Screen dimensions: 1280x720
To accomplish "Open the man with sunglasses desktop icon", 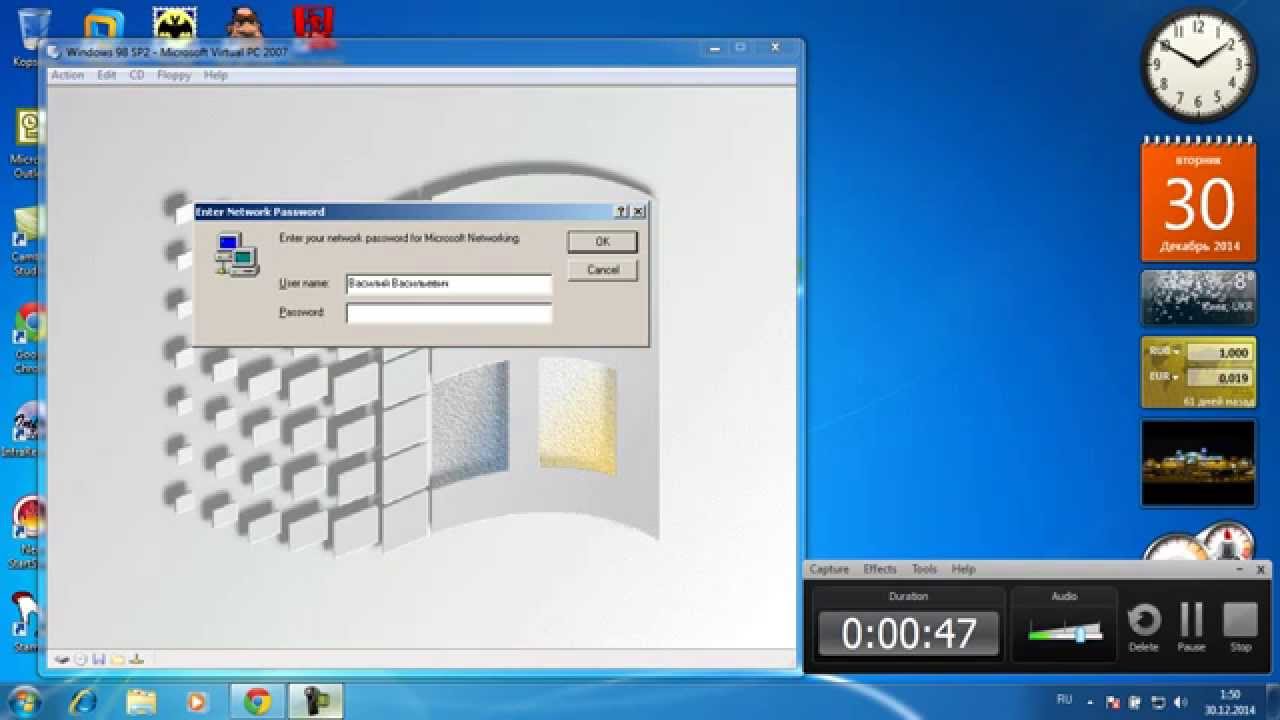I will coord(245,22).
